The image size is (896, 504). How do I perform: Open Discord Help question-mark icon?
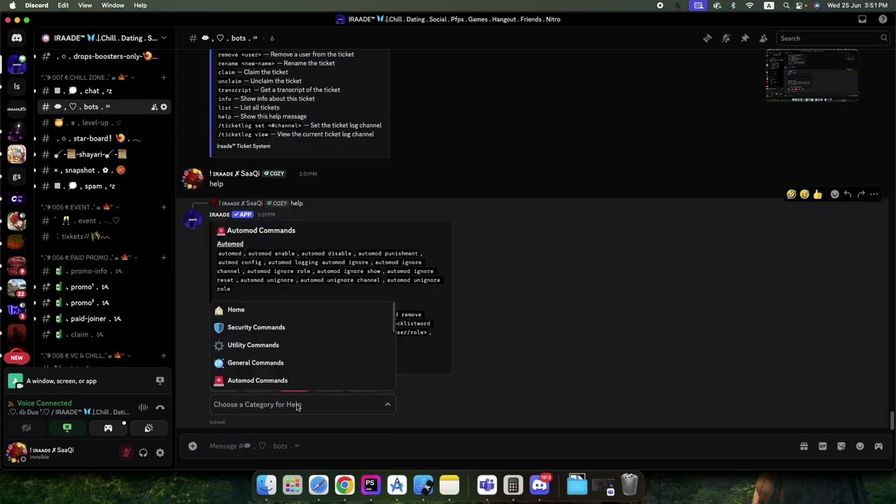tap(883, 19)
